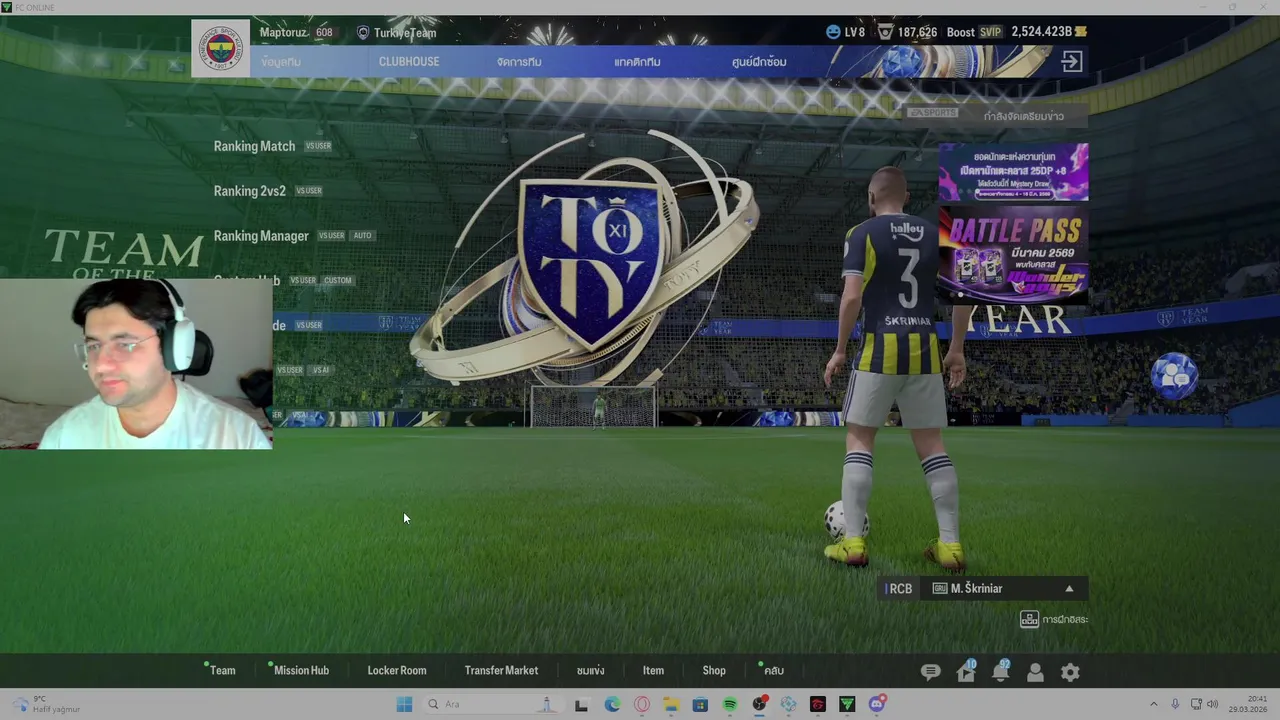
Task: Click the microphone tray icon
Action: tap(1175, 704)
